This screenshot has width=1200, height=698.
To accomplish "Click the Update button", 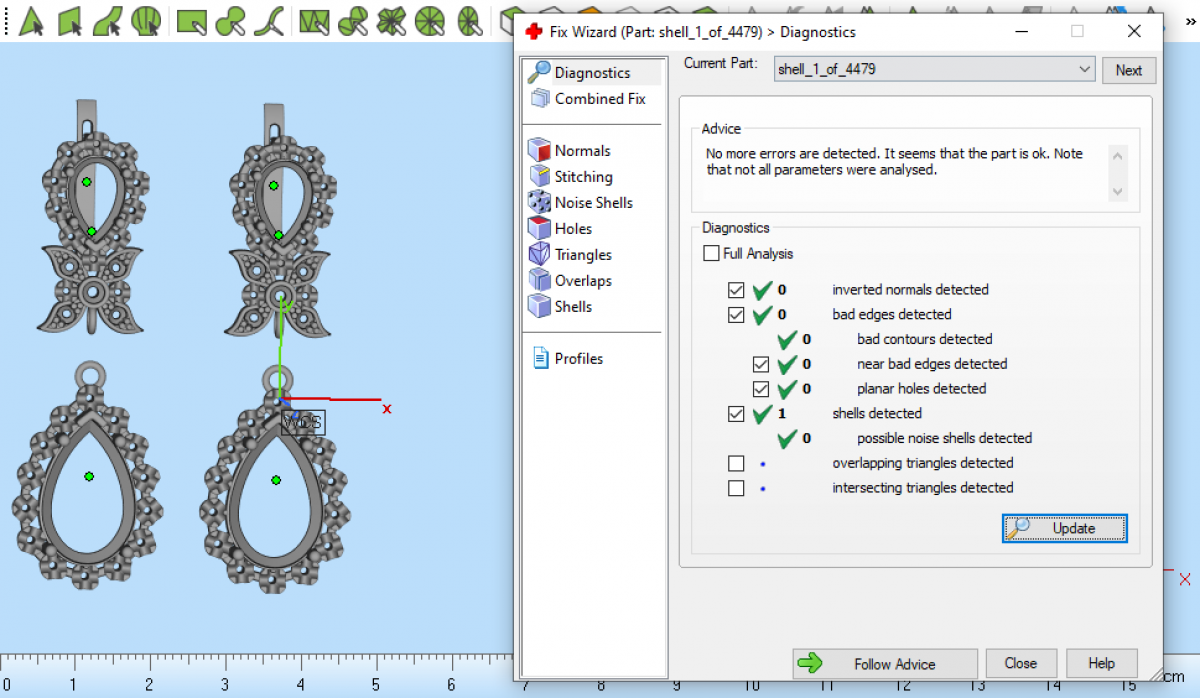I will click(1064, 528).
